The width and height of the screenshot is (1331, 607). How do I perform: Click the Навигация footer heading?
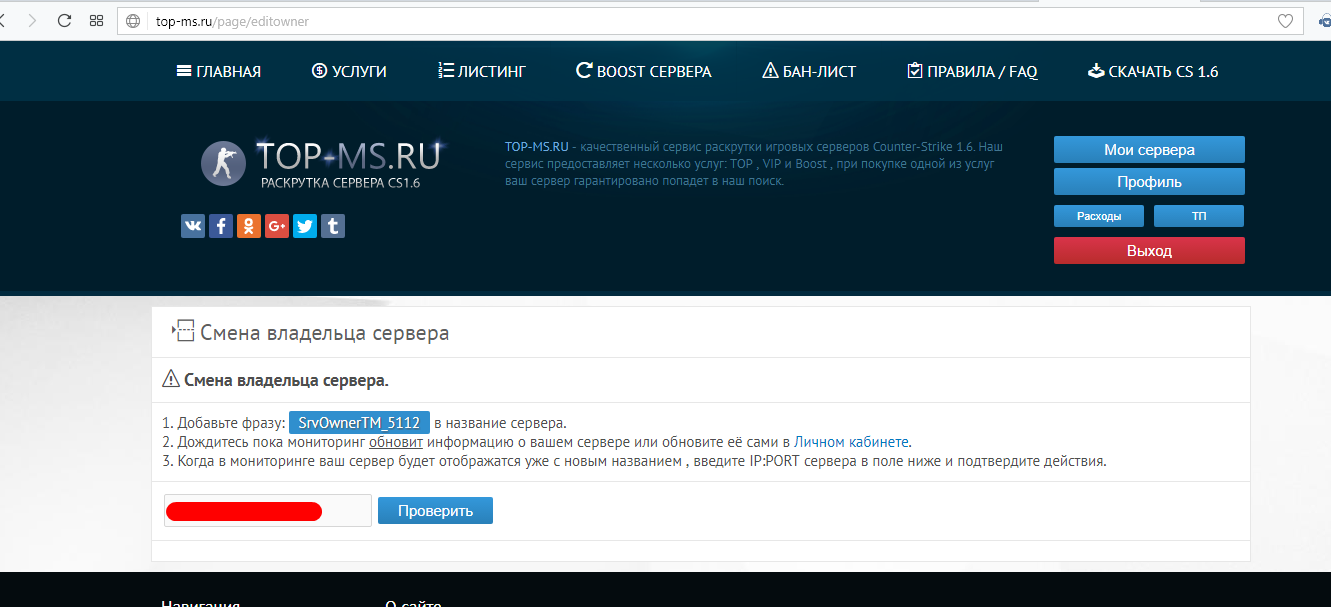pos(200,602)
